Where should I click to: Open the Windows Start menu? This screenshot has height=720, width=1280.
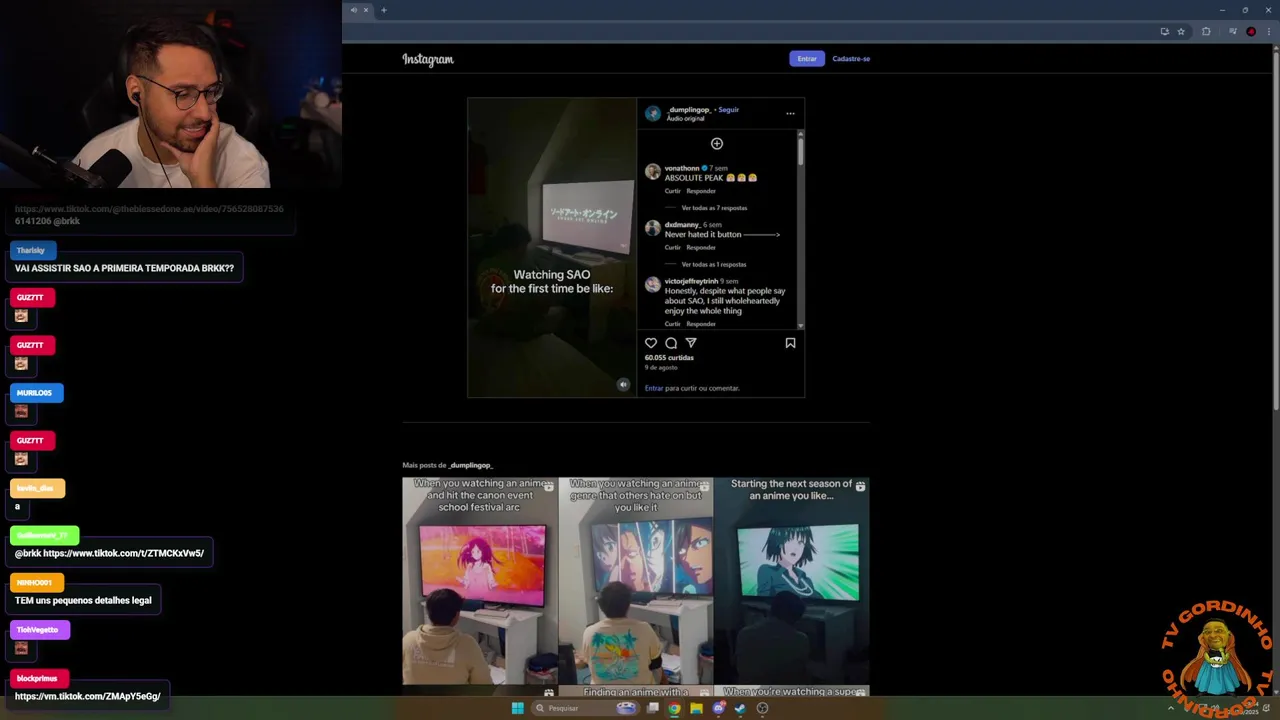pyautogui.click(x=517, y=708)
